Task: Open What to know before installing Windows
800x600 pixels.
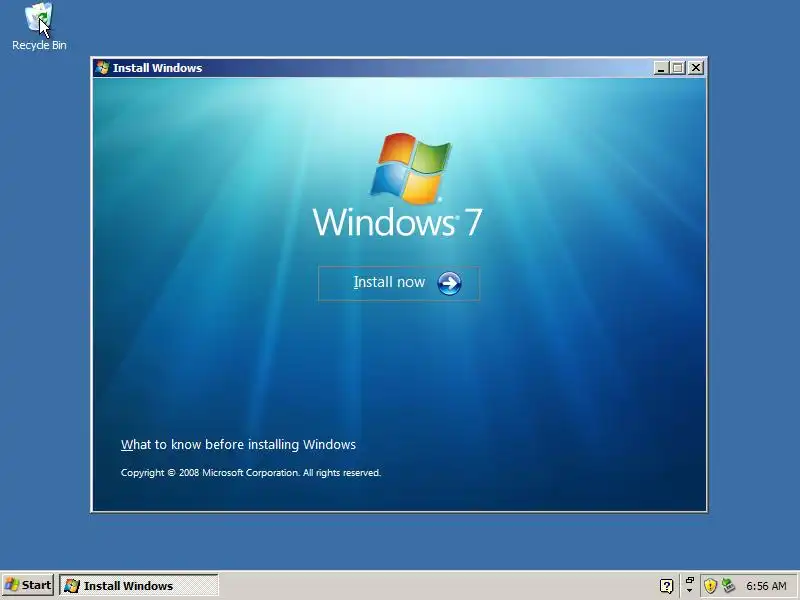Action: point(238,444)
